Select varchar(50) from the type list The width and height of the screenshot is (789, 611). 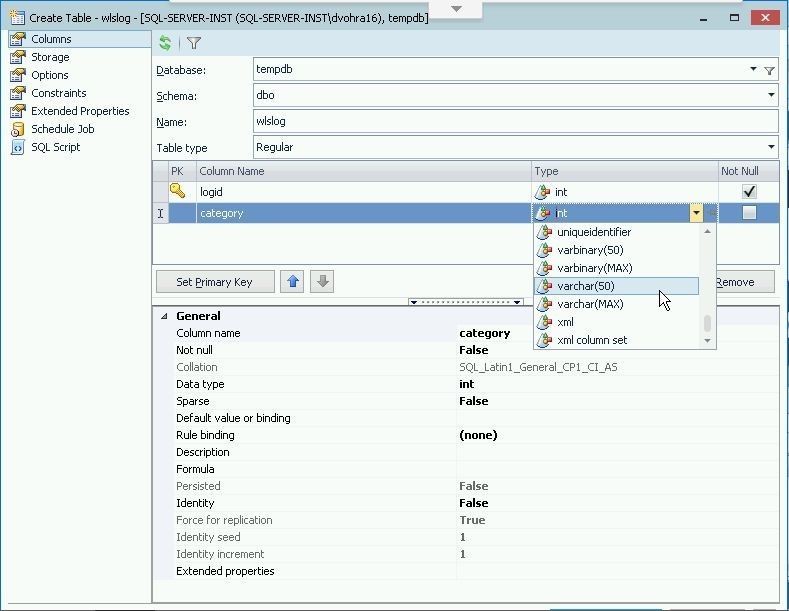586,286
